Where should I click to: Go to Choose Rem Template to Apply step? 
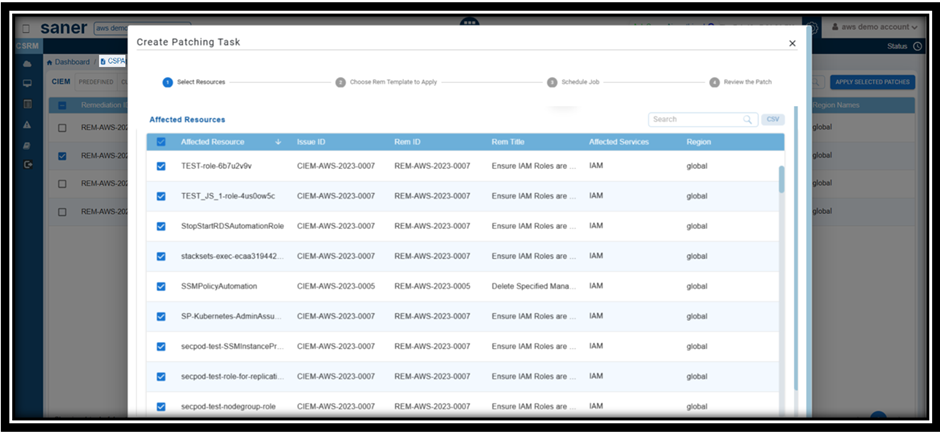tap(393, 82)
